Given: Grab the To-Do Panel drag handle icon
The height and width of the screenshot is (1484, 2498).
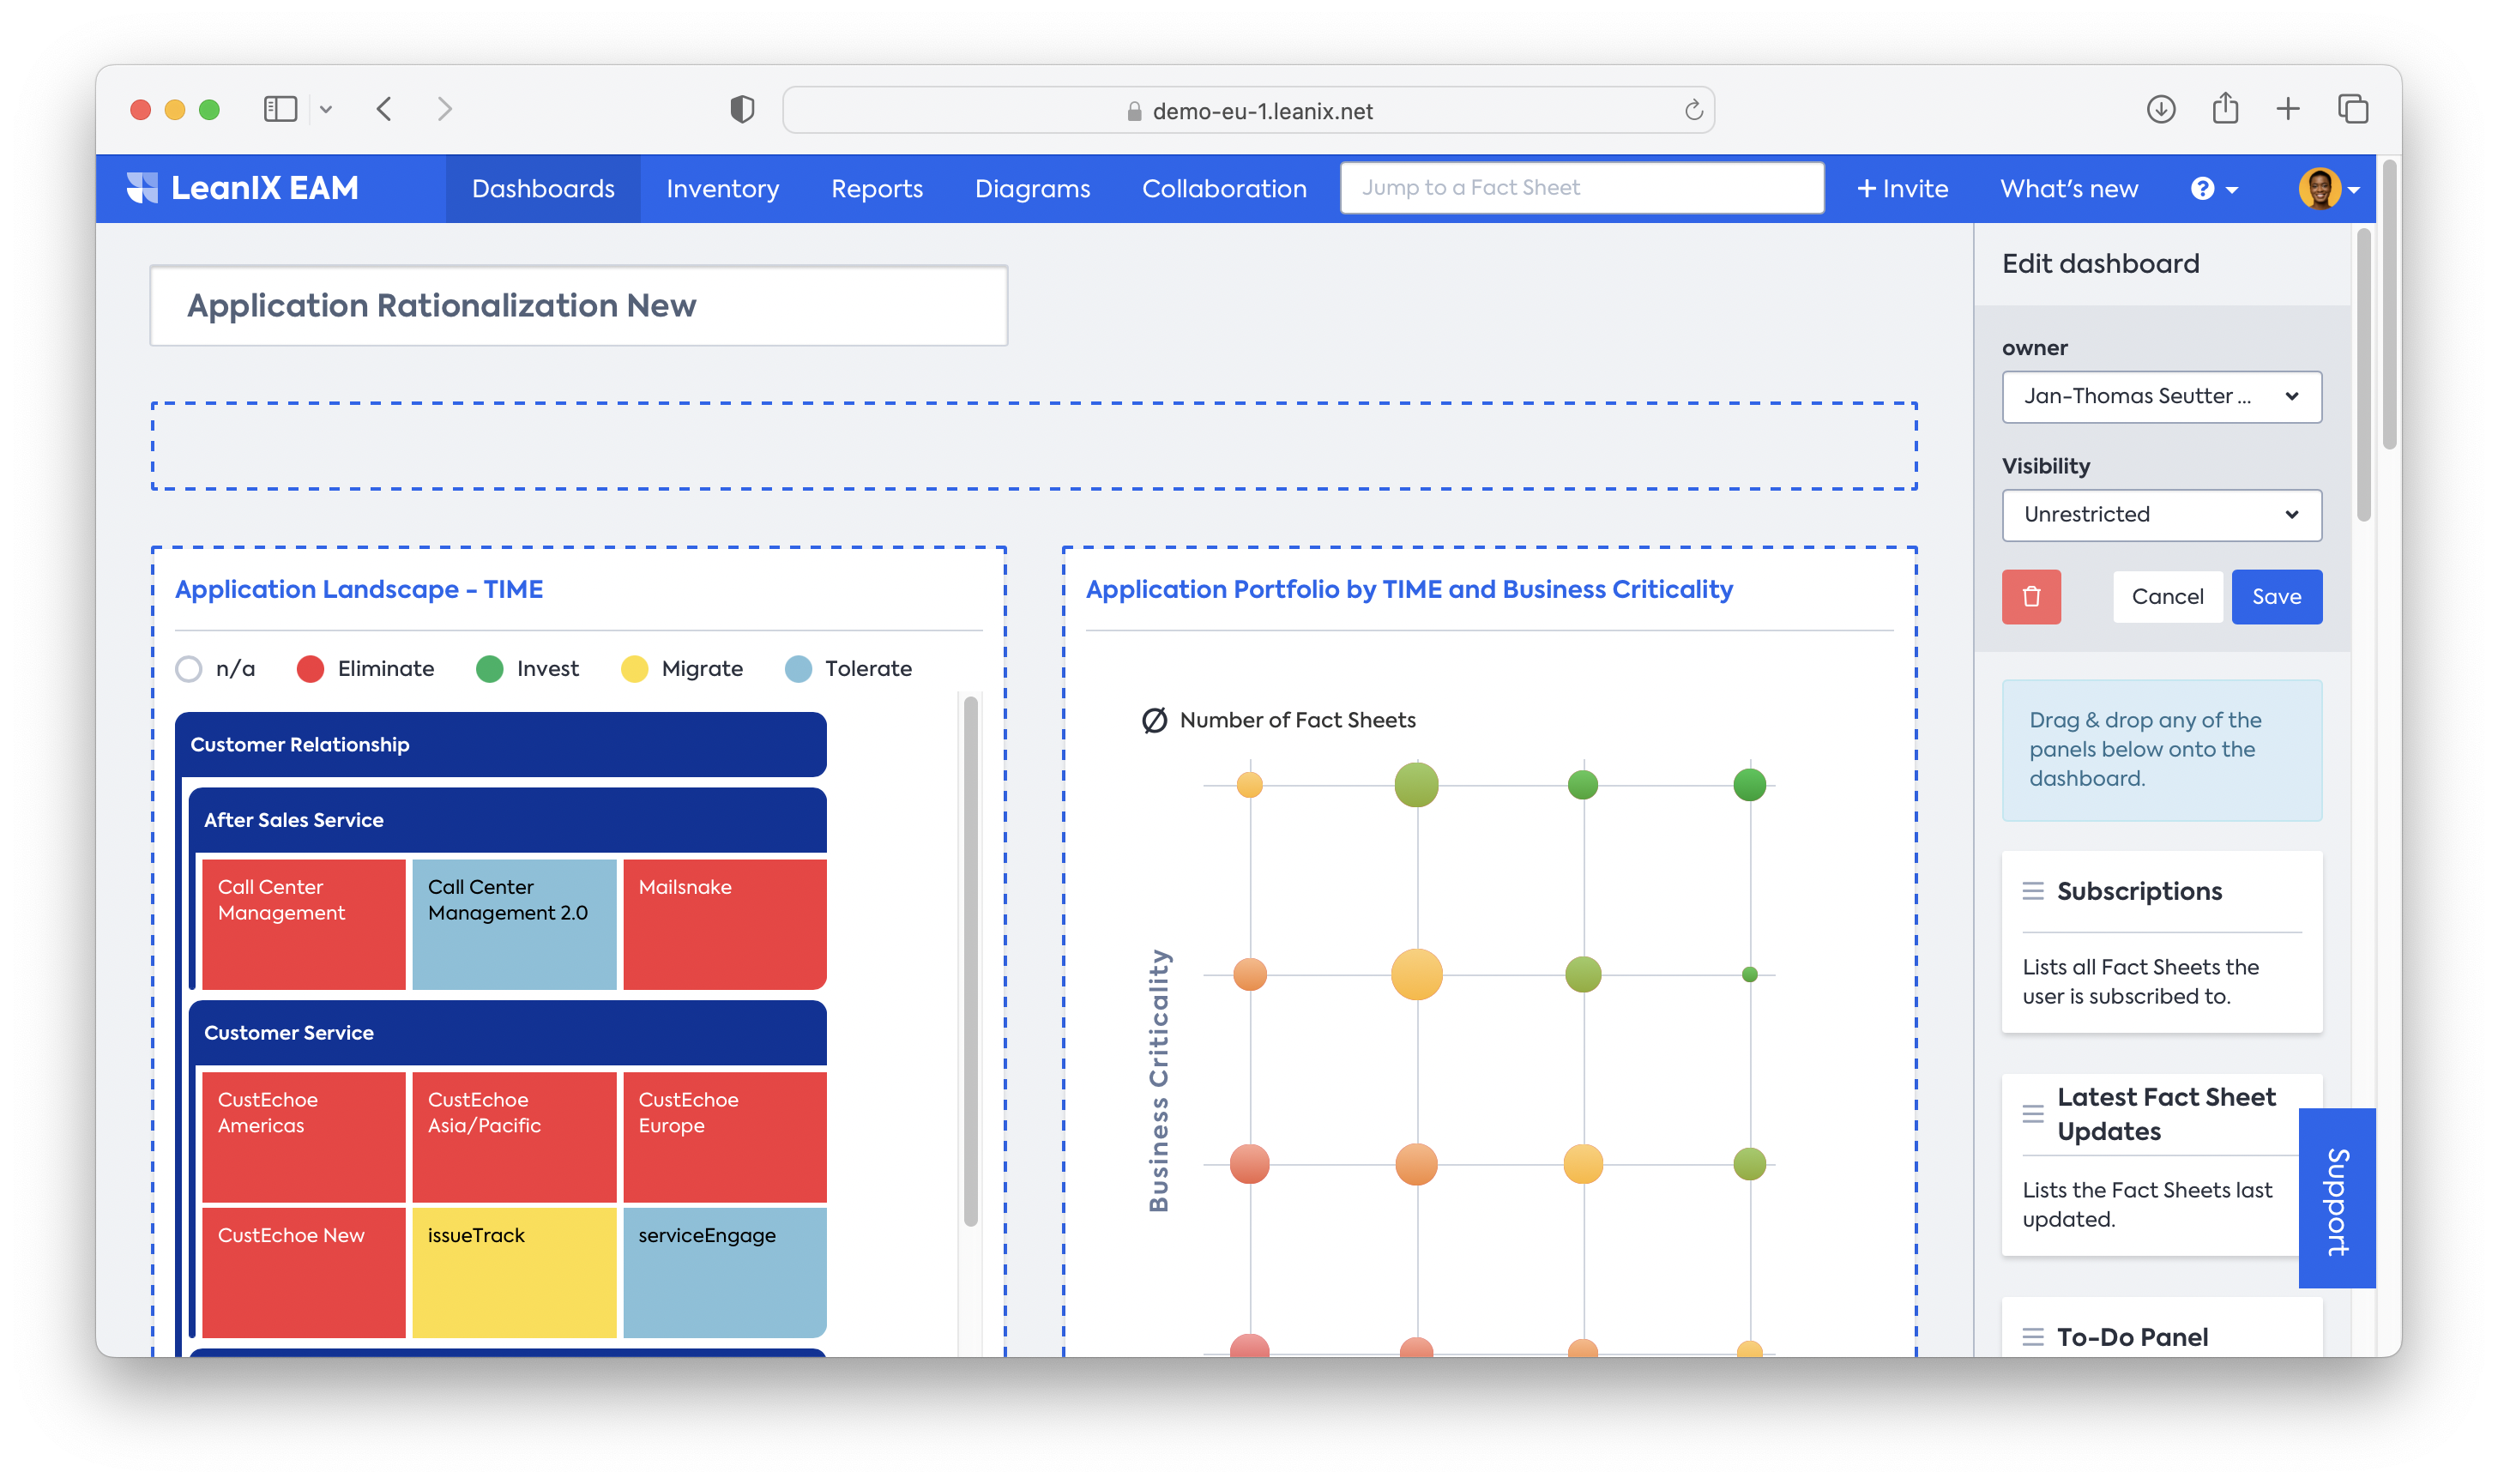Looking at the screenshot, I should click(x=2032, y=1337).
